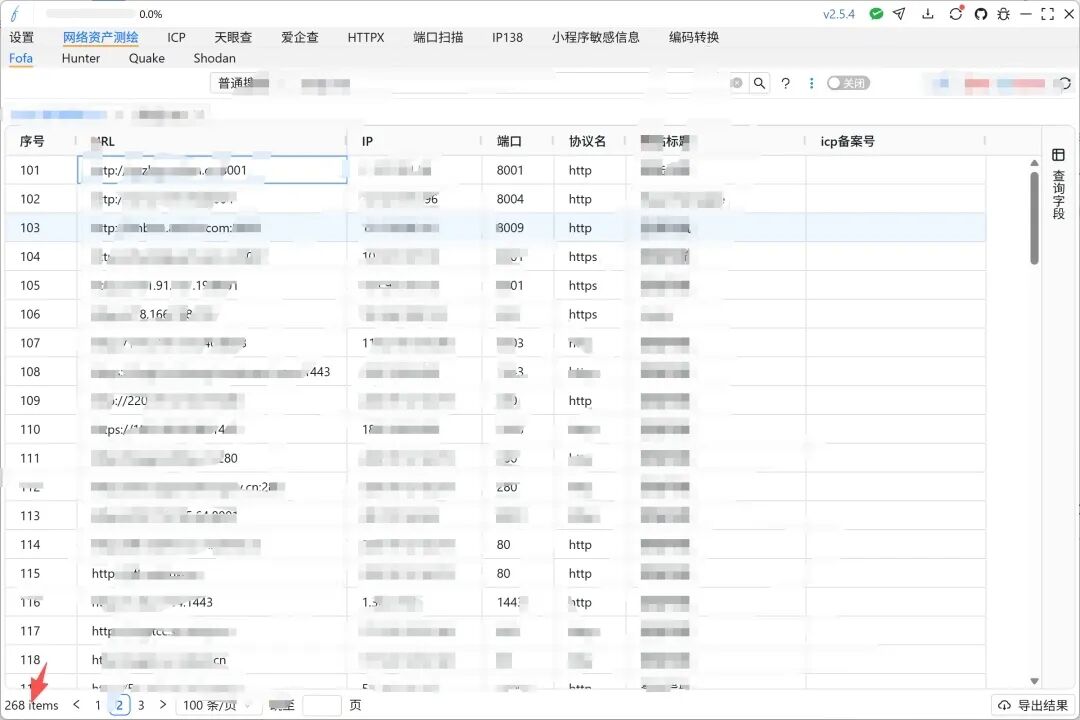Screen dimensions: 1080x720
Task: Open the 设置 menu
Action: (x=21, y=37)
